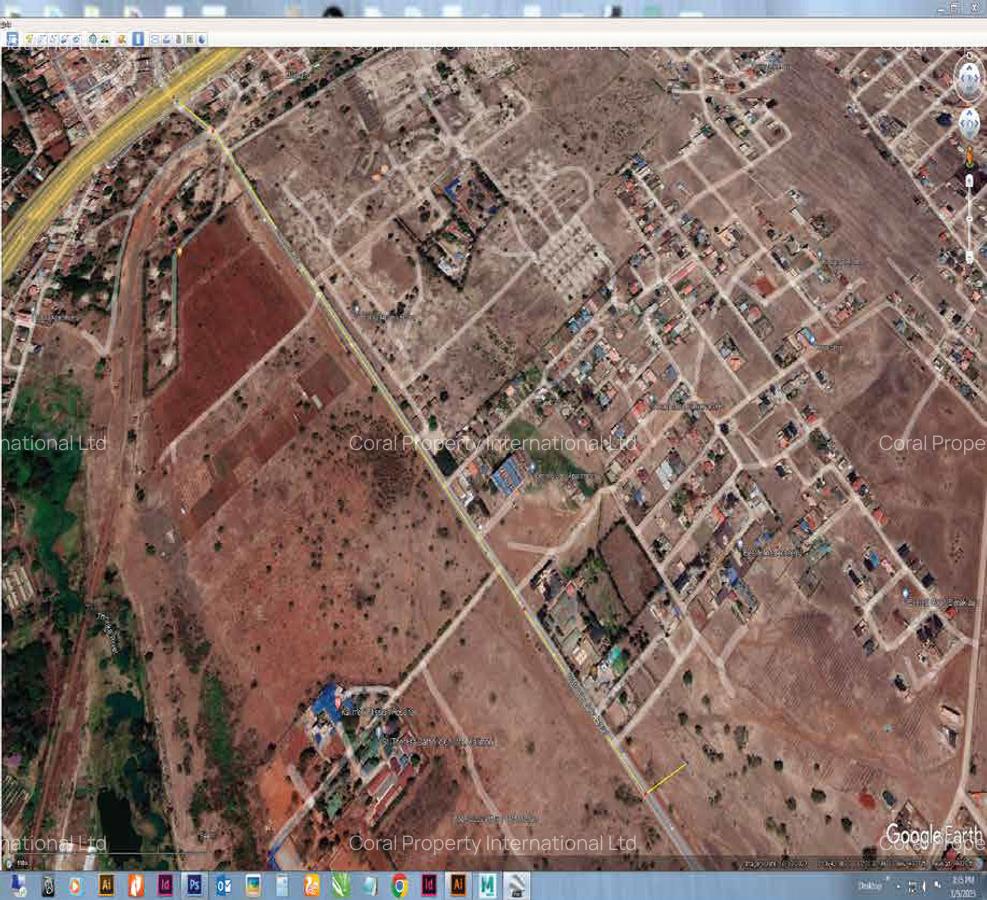Open Photoshop from the taskbar
Viewport: 987px width, 900px height.
coord(193,884)
